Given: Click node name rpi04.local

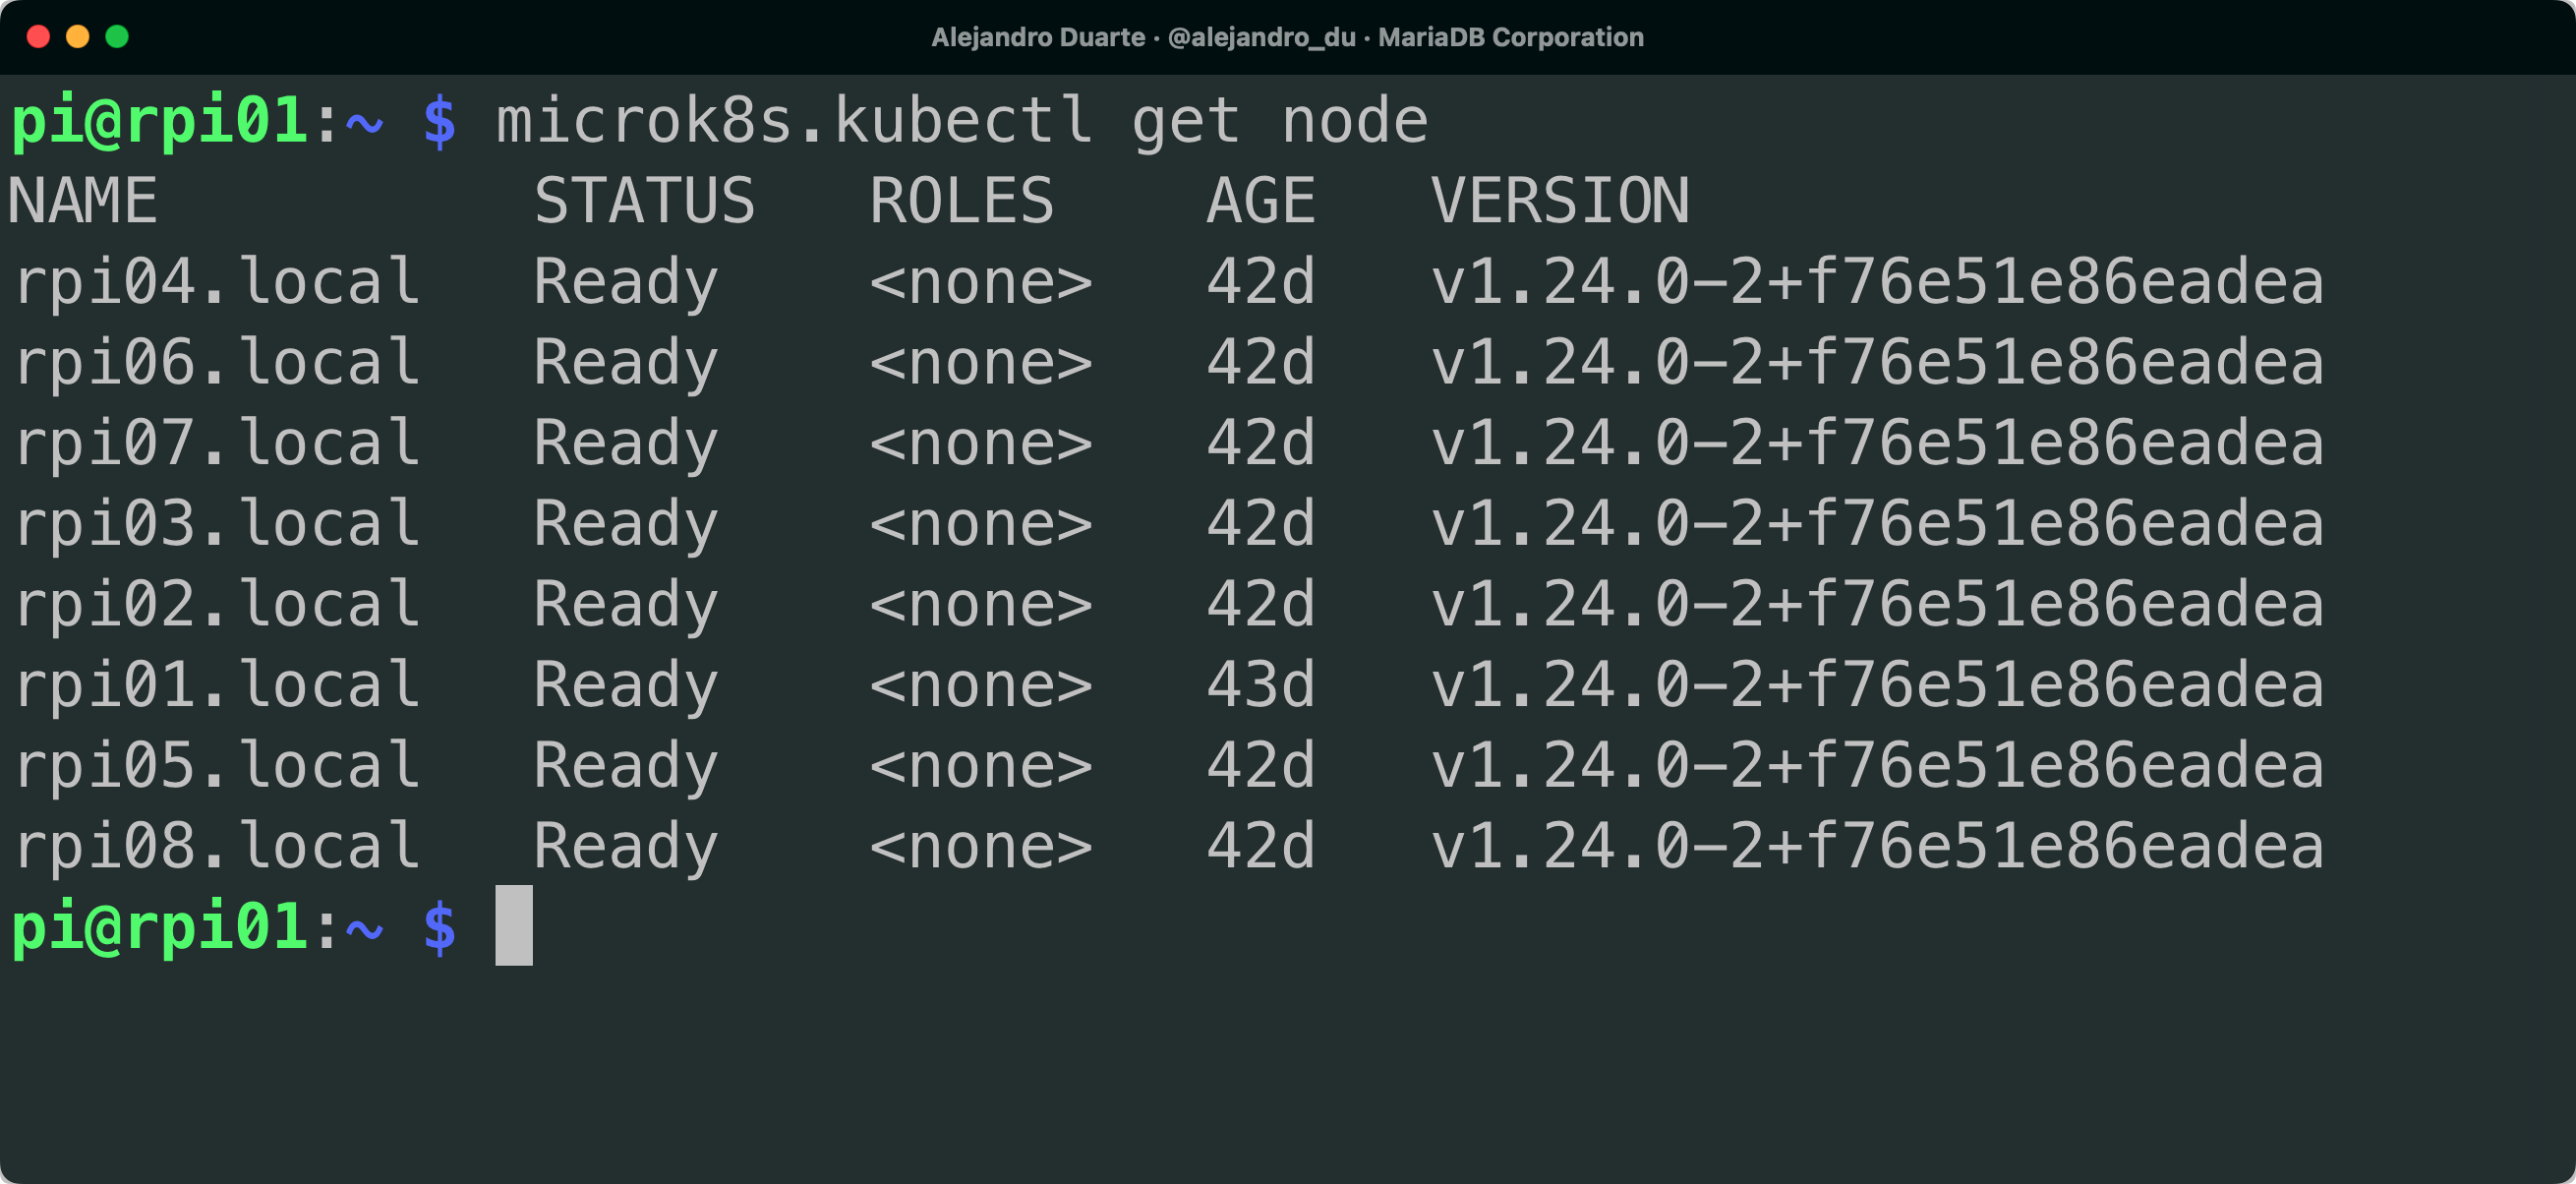Looking at the screenshot, I should tap(216, 282).
